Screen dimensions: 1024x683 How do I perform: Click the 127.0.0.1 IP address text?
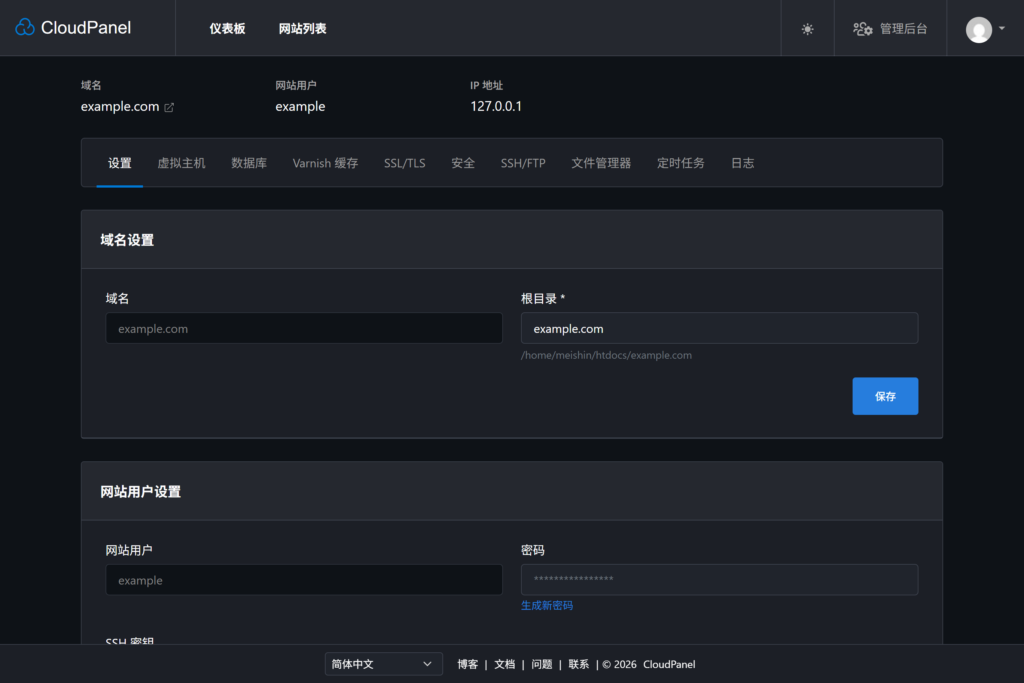[x=496, y=106]
